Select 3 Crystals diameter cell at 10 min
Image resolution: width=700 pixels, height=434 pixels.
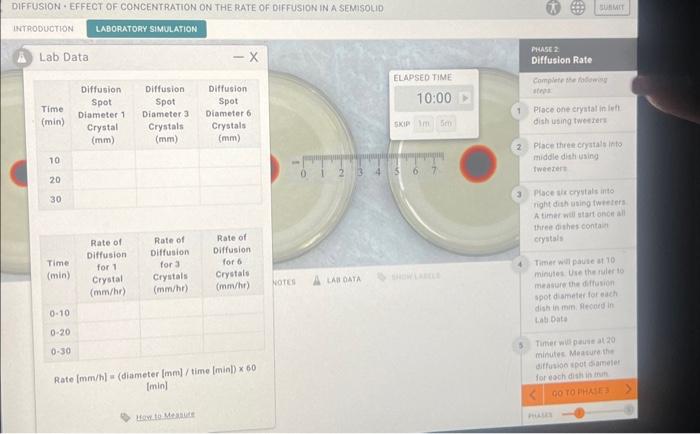[x=167, y=159]
